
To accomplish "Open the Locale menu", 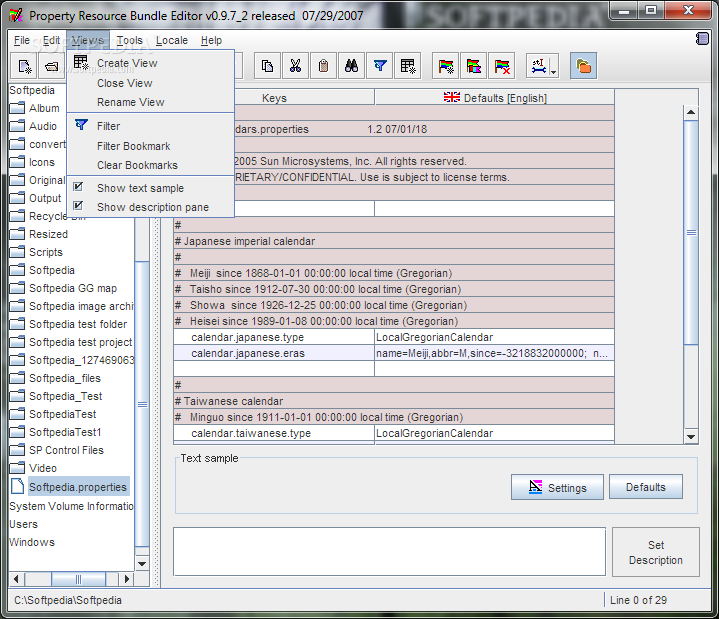I will pos(172,40).
